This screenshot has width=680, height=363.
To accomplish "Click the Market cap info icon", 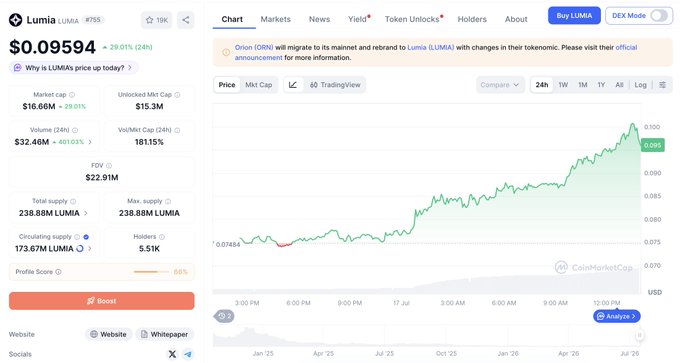I will point(72,95).
